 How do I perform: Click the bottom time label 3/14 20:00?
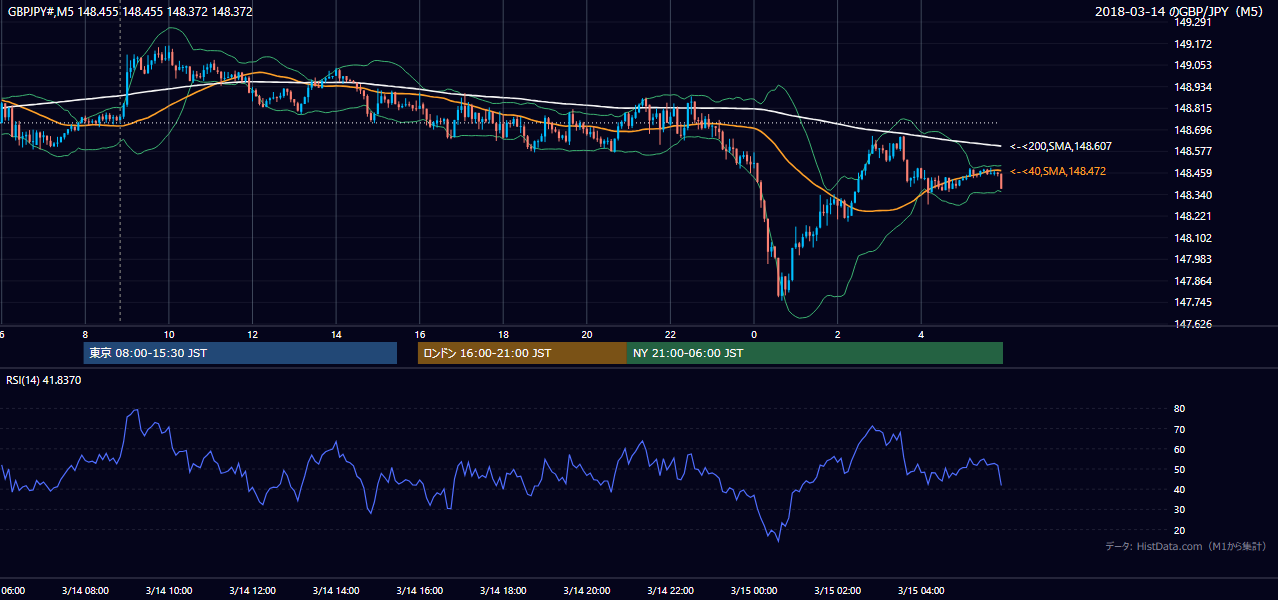pyautogui.click(x=587, y=591)
